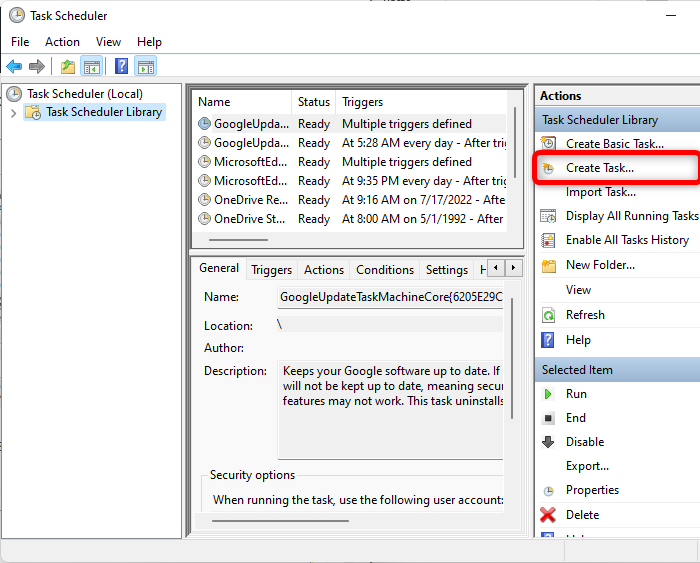Image resolution: width=700 pixels, height=563 pixels.
Task: Click New Folder... action
Action: [600, 265]
